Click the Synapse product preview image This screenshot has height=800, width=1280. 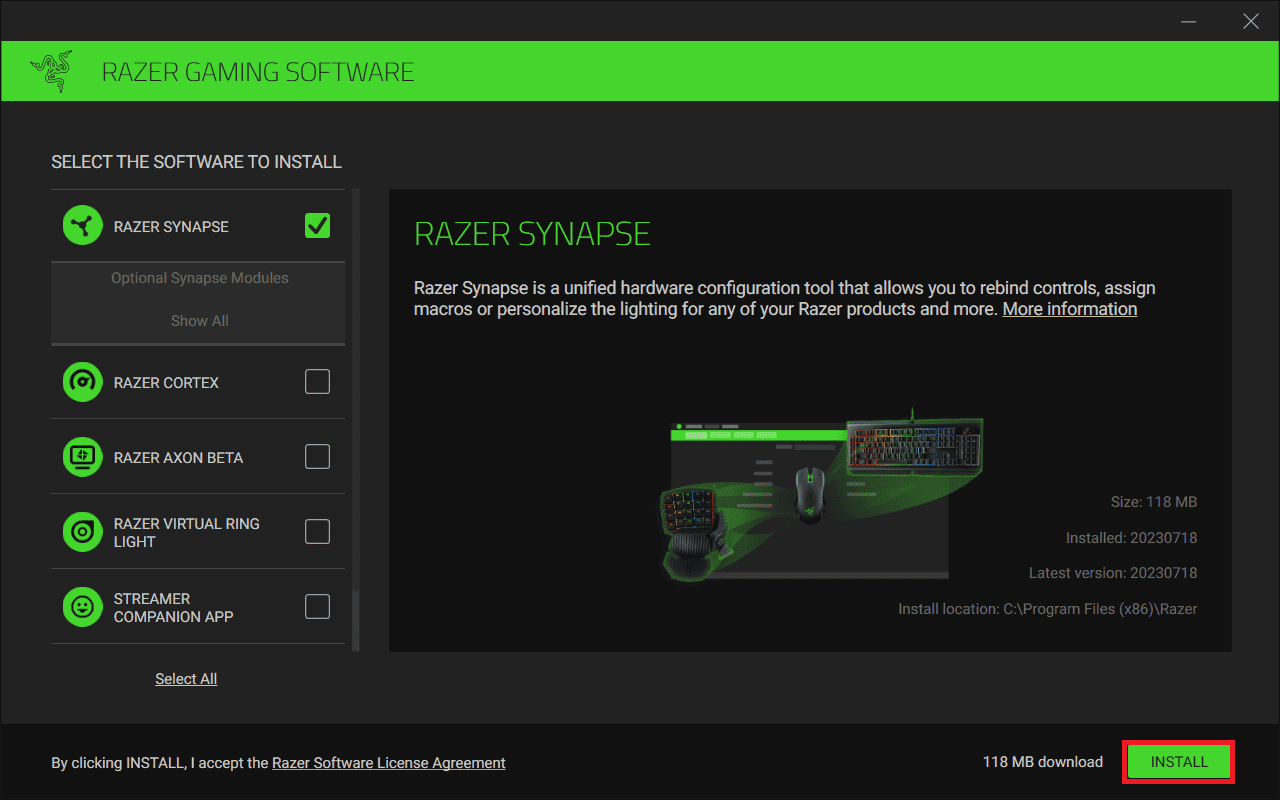coord(821,495)
